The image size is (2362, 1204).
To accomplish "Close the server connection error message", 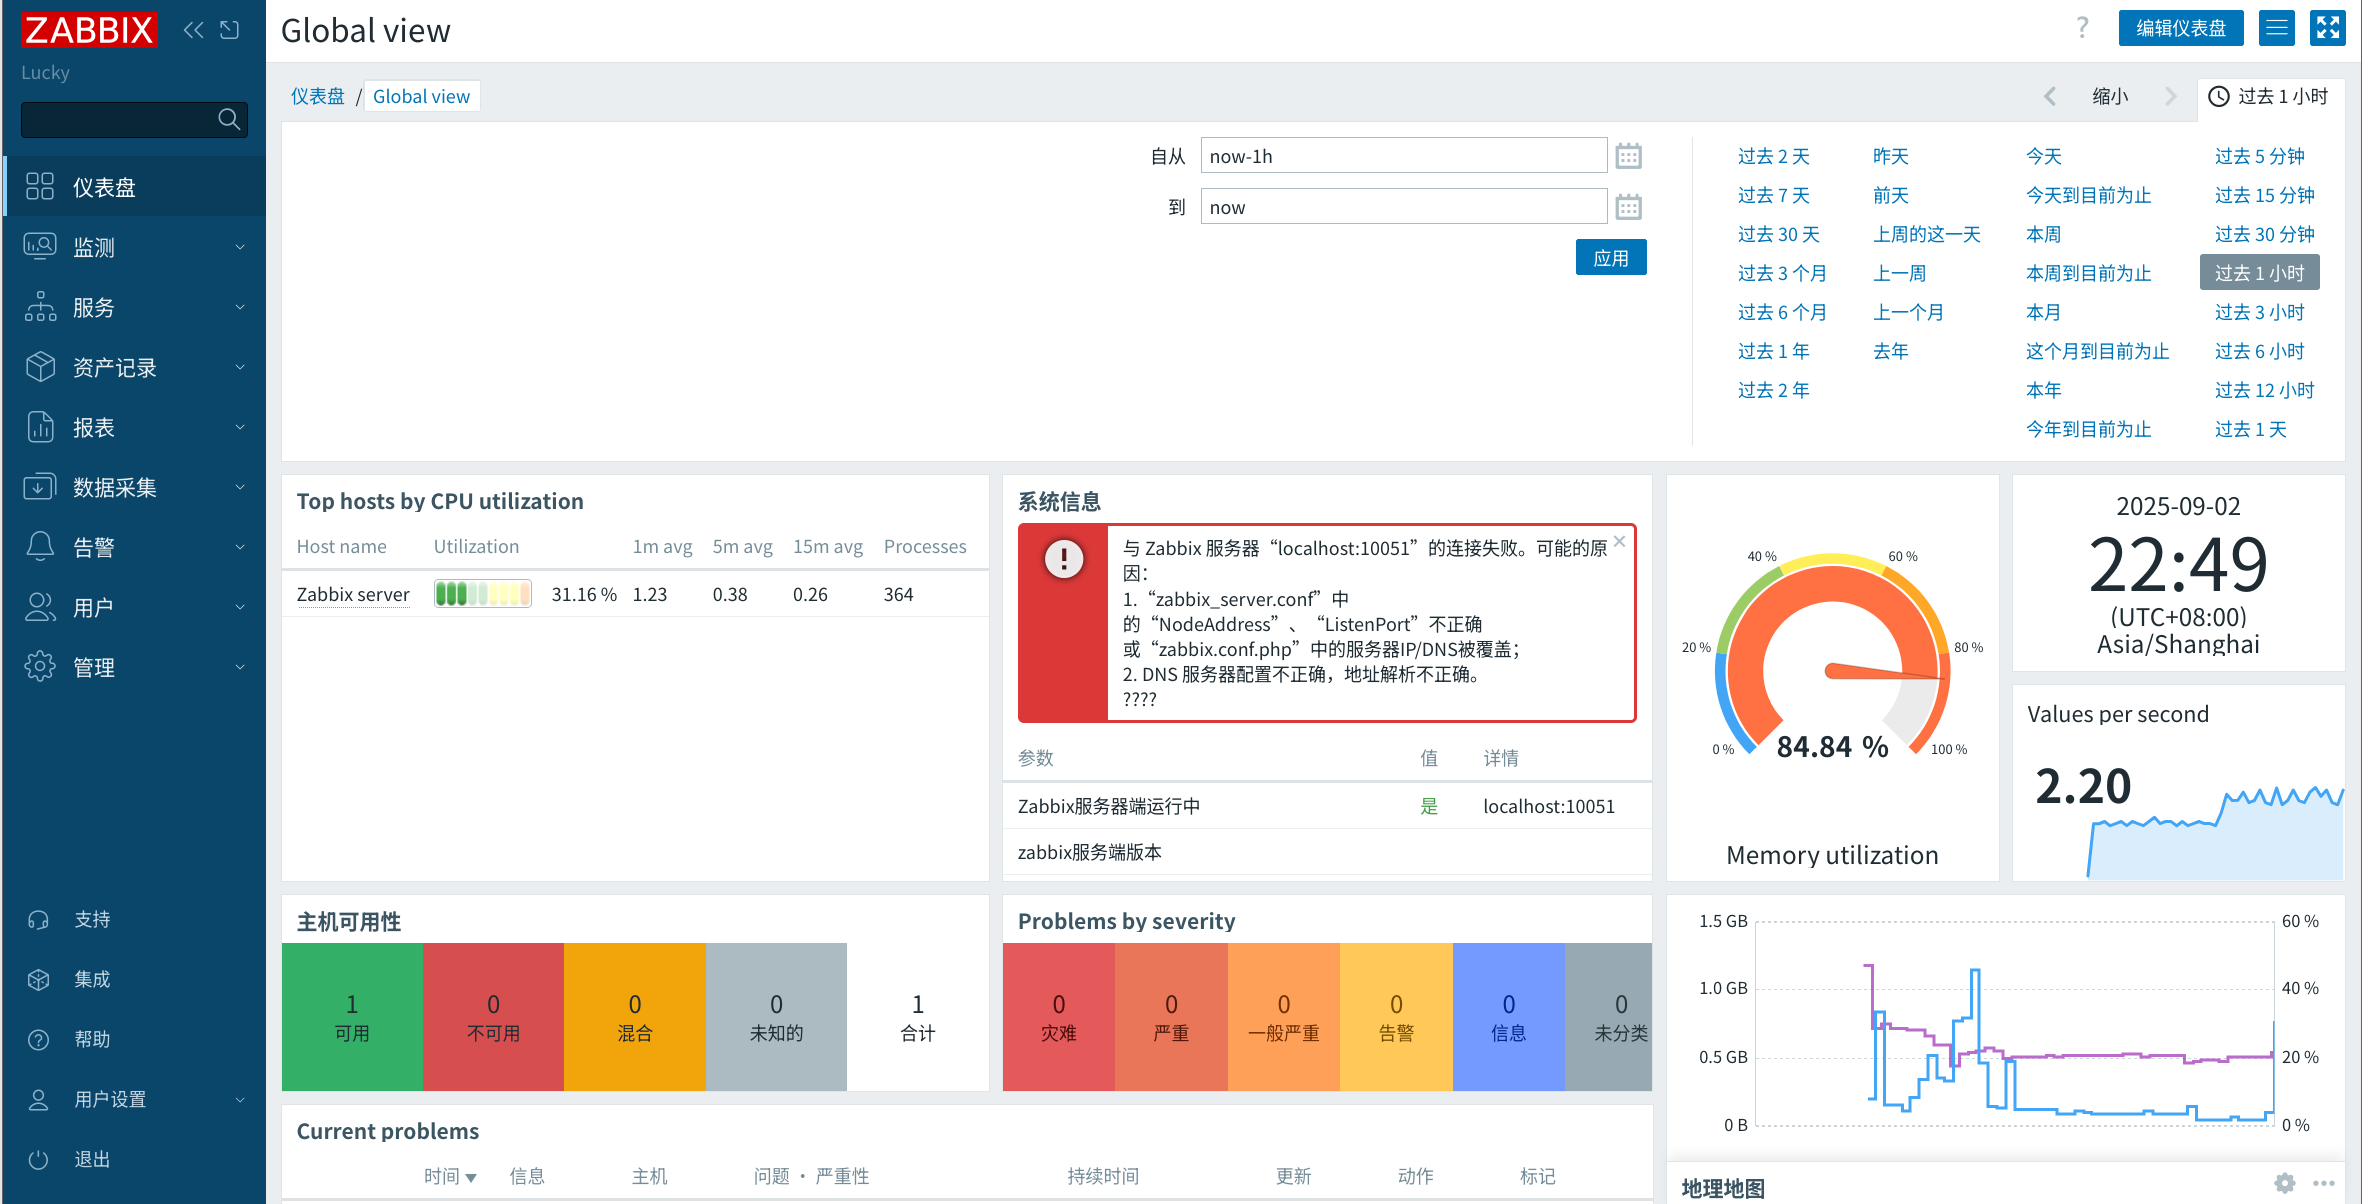I will (x=1620, y=541).
